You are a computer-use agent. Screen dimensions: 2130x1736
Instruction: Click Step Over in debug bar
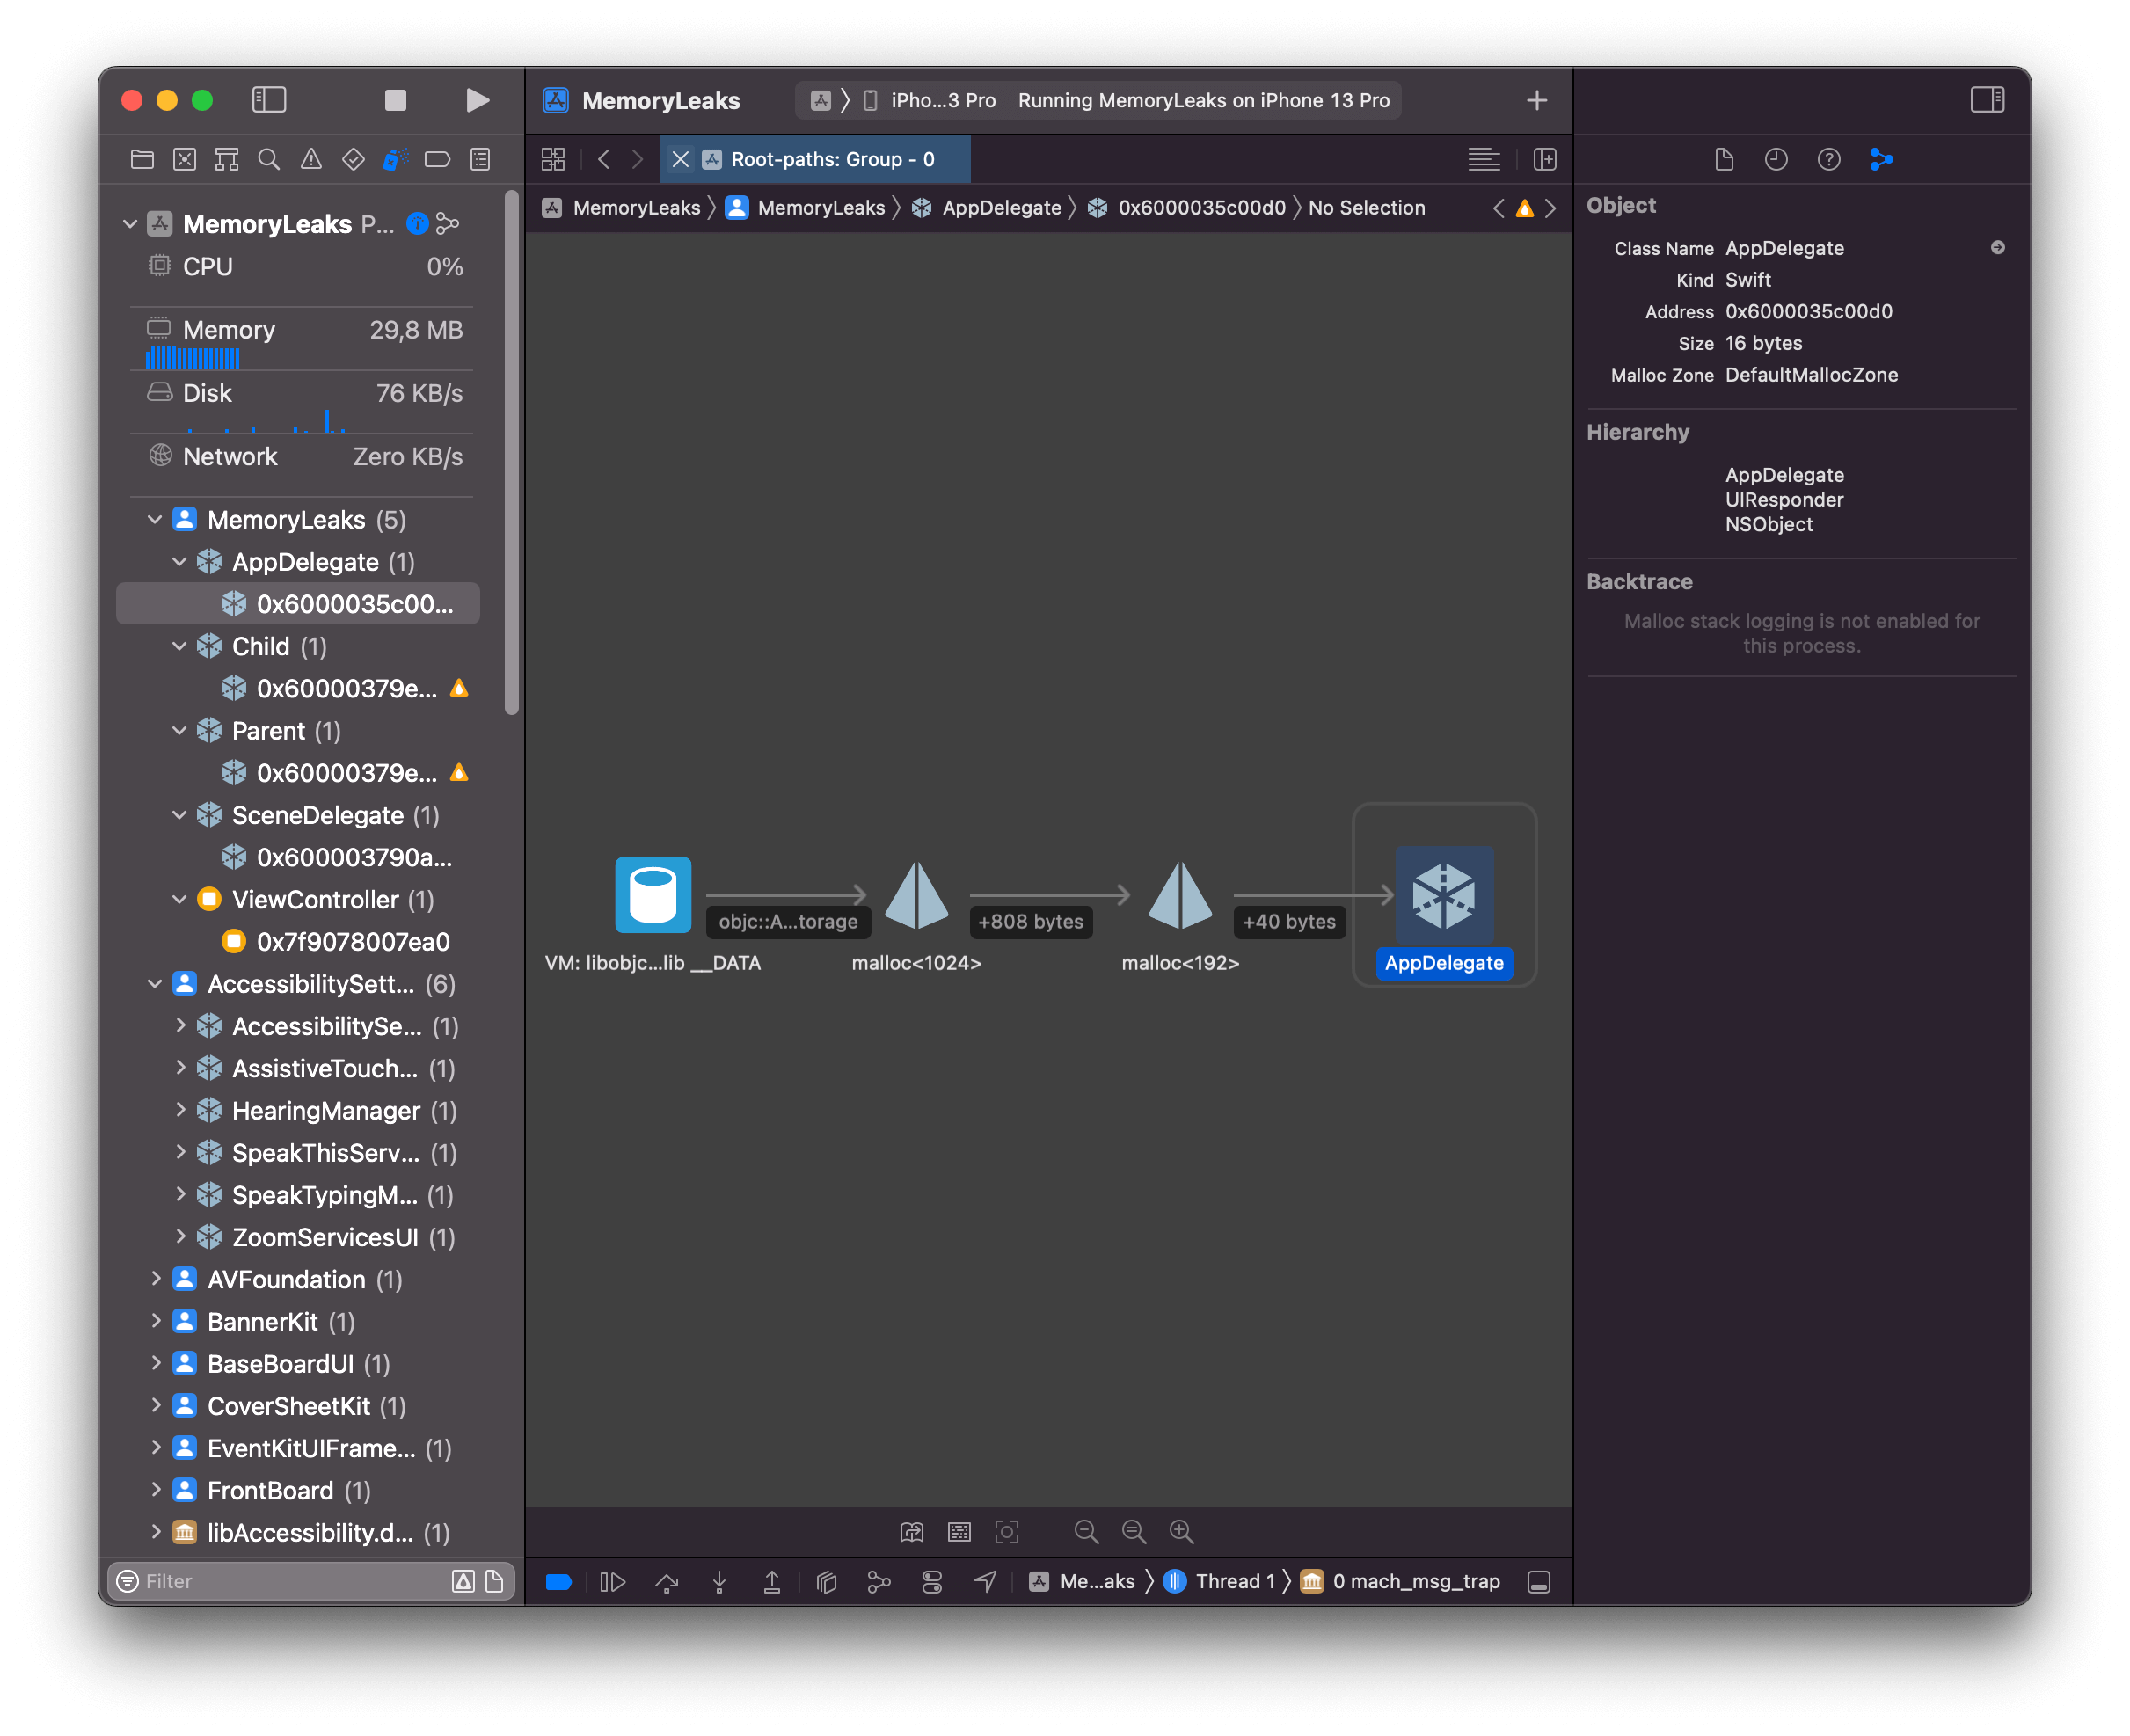pos(666,1581)
